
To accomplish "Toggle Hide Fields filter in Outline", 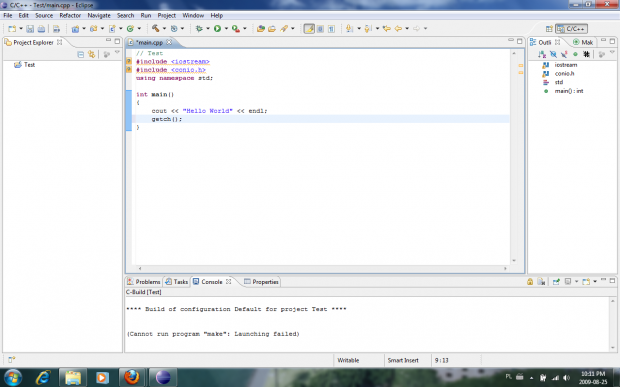I will tap(553, 54).
